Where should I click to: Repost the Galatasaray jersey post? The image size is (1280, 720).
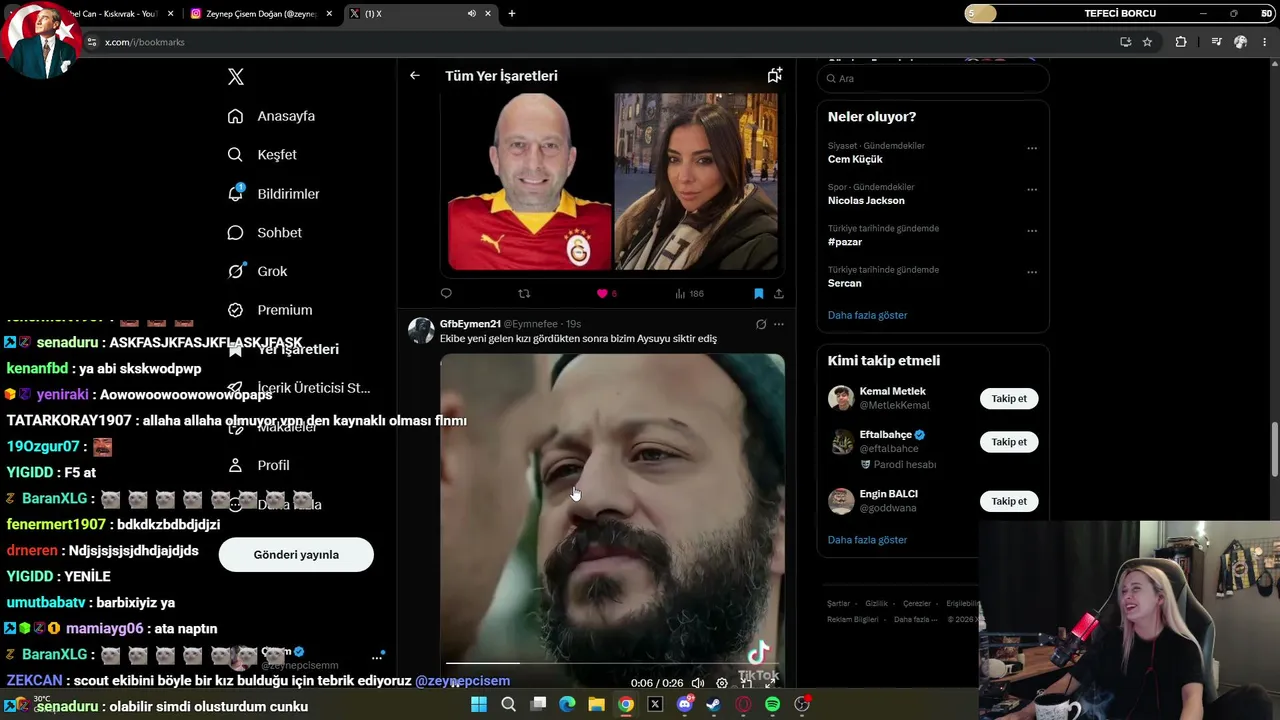tap(524, 293)
